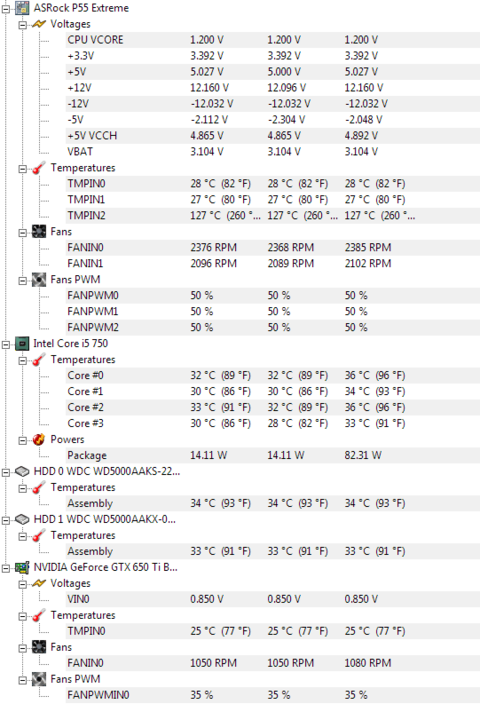Screen dimensions: 480x720
Task: Select the Core #2 temperature row
Action: click(273, 408)
